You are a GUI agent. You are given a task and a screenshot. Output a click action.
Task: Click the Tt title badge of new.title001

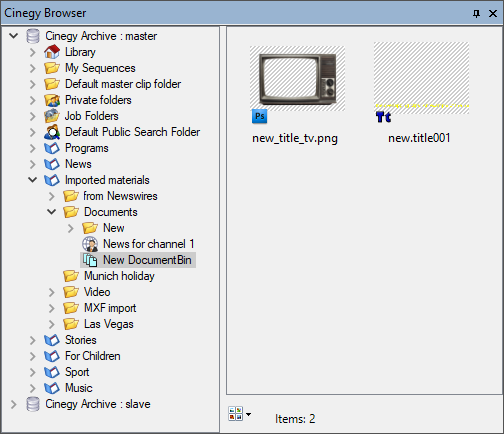click(x=383, y=117)
